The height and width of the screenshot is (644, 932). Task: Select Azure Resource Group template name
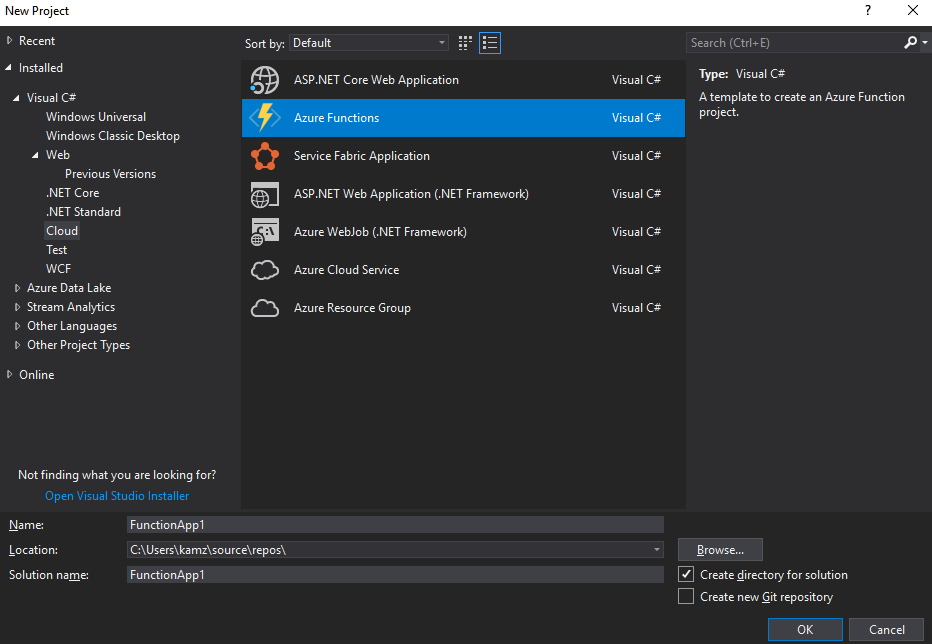pos(352,308)
